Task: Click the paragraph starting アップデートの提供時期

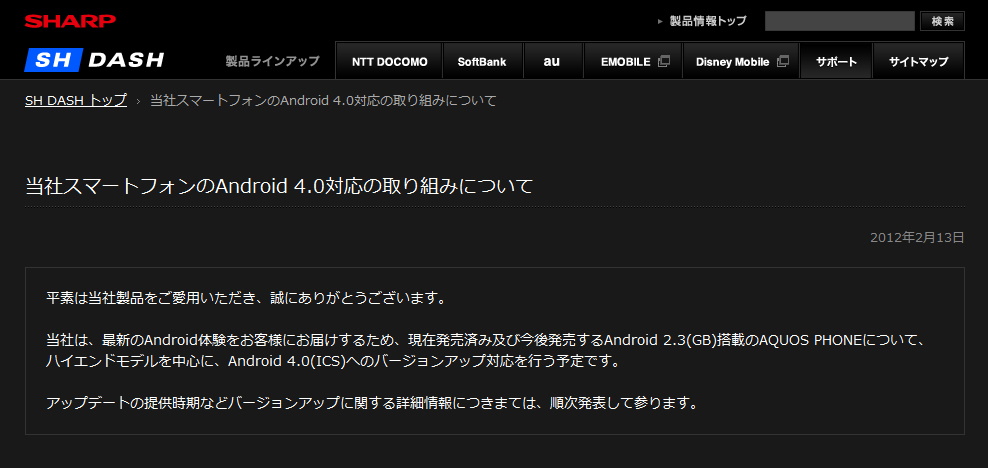Action: 372,402
